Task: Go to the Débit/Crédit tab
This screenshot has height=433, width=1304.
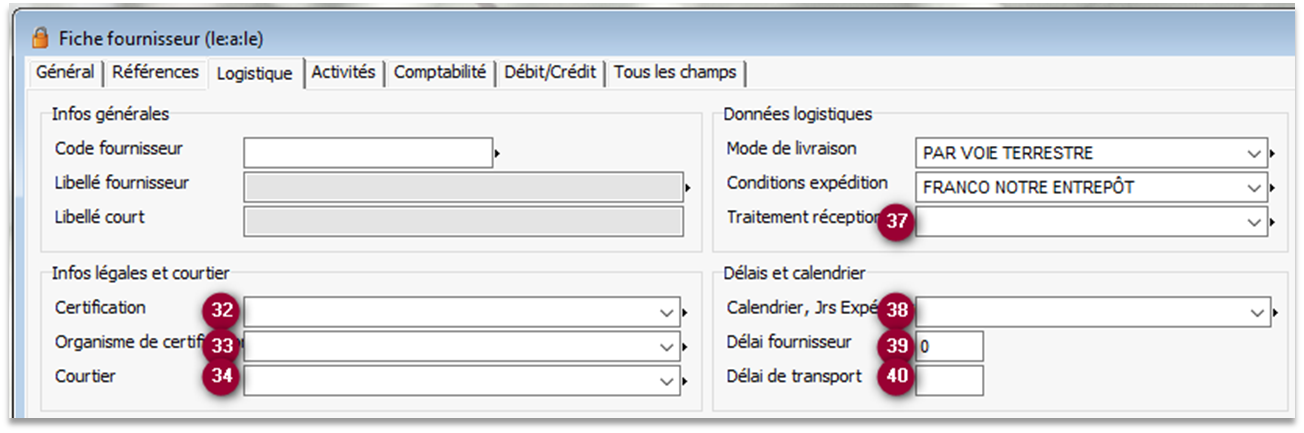Action: click(550, 73)
